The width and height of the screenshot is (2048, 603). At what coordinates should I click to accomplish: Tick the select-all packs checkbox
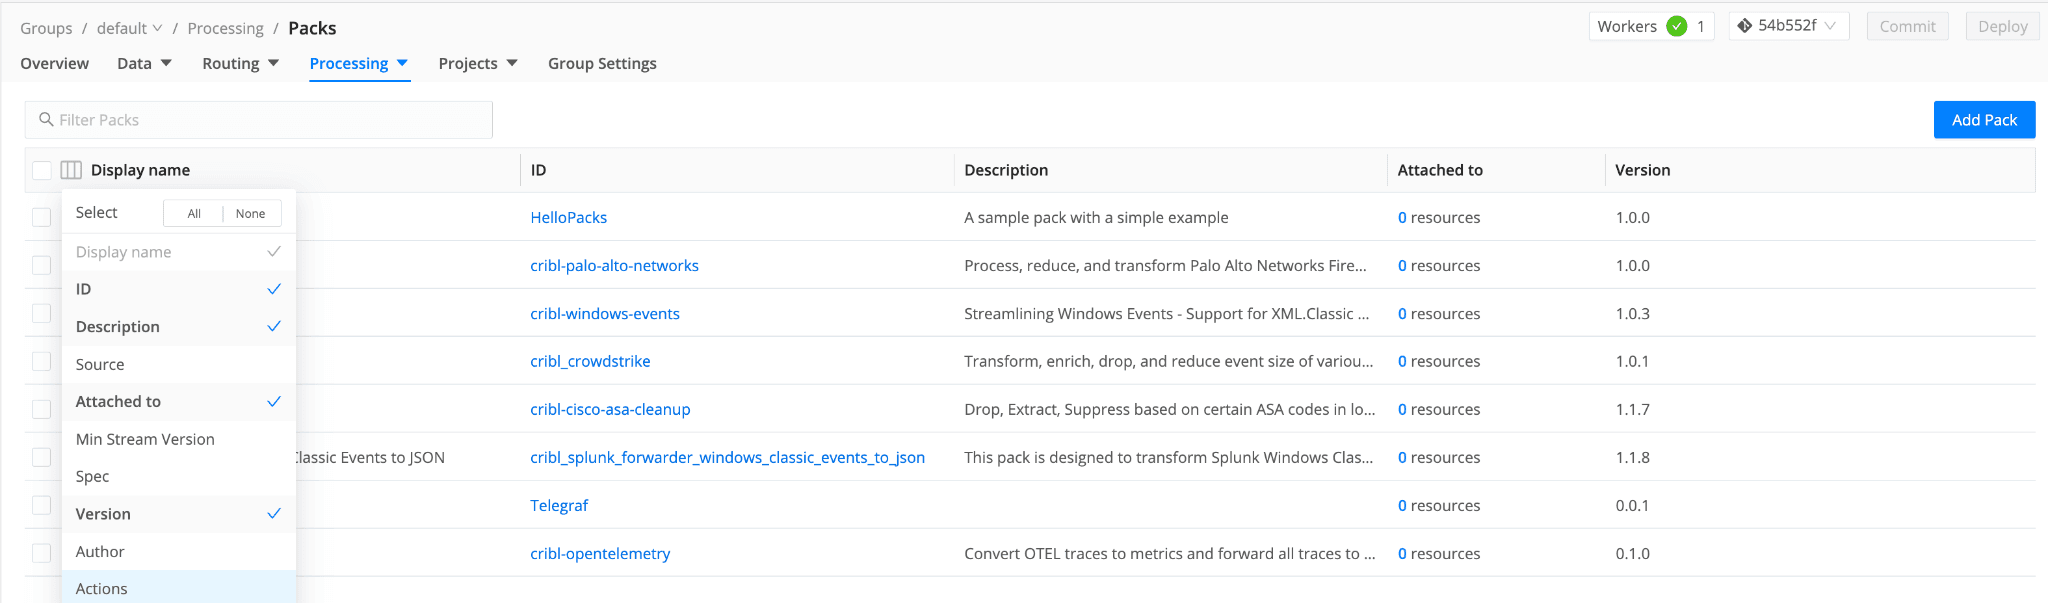click(42, 170)
